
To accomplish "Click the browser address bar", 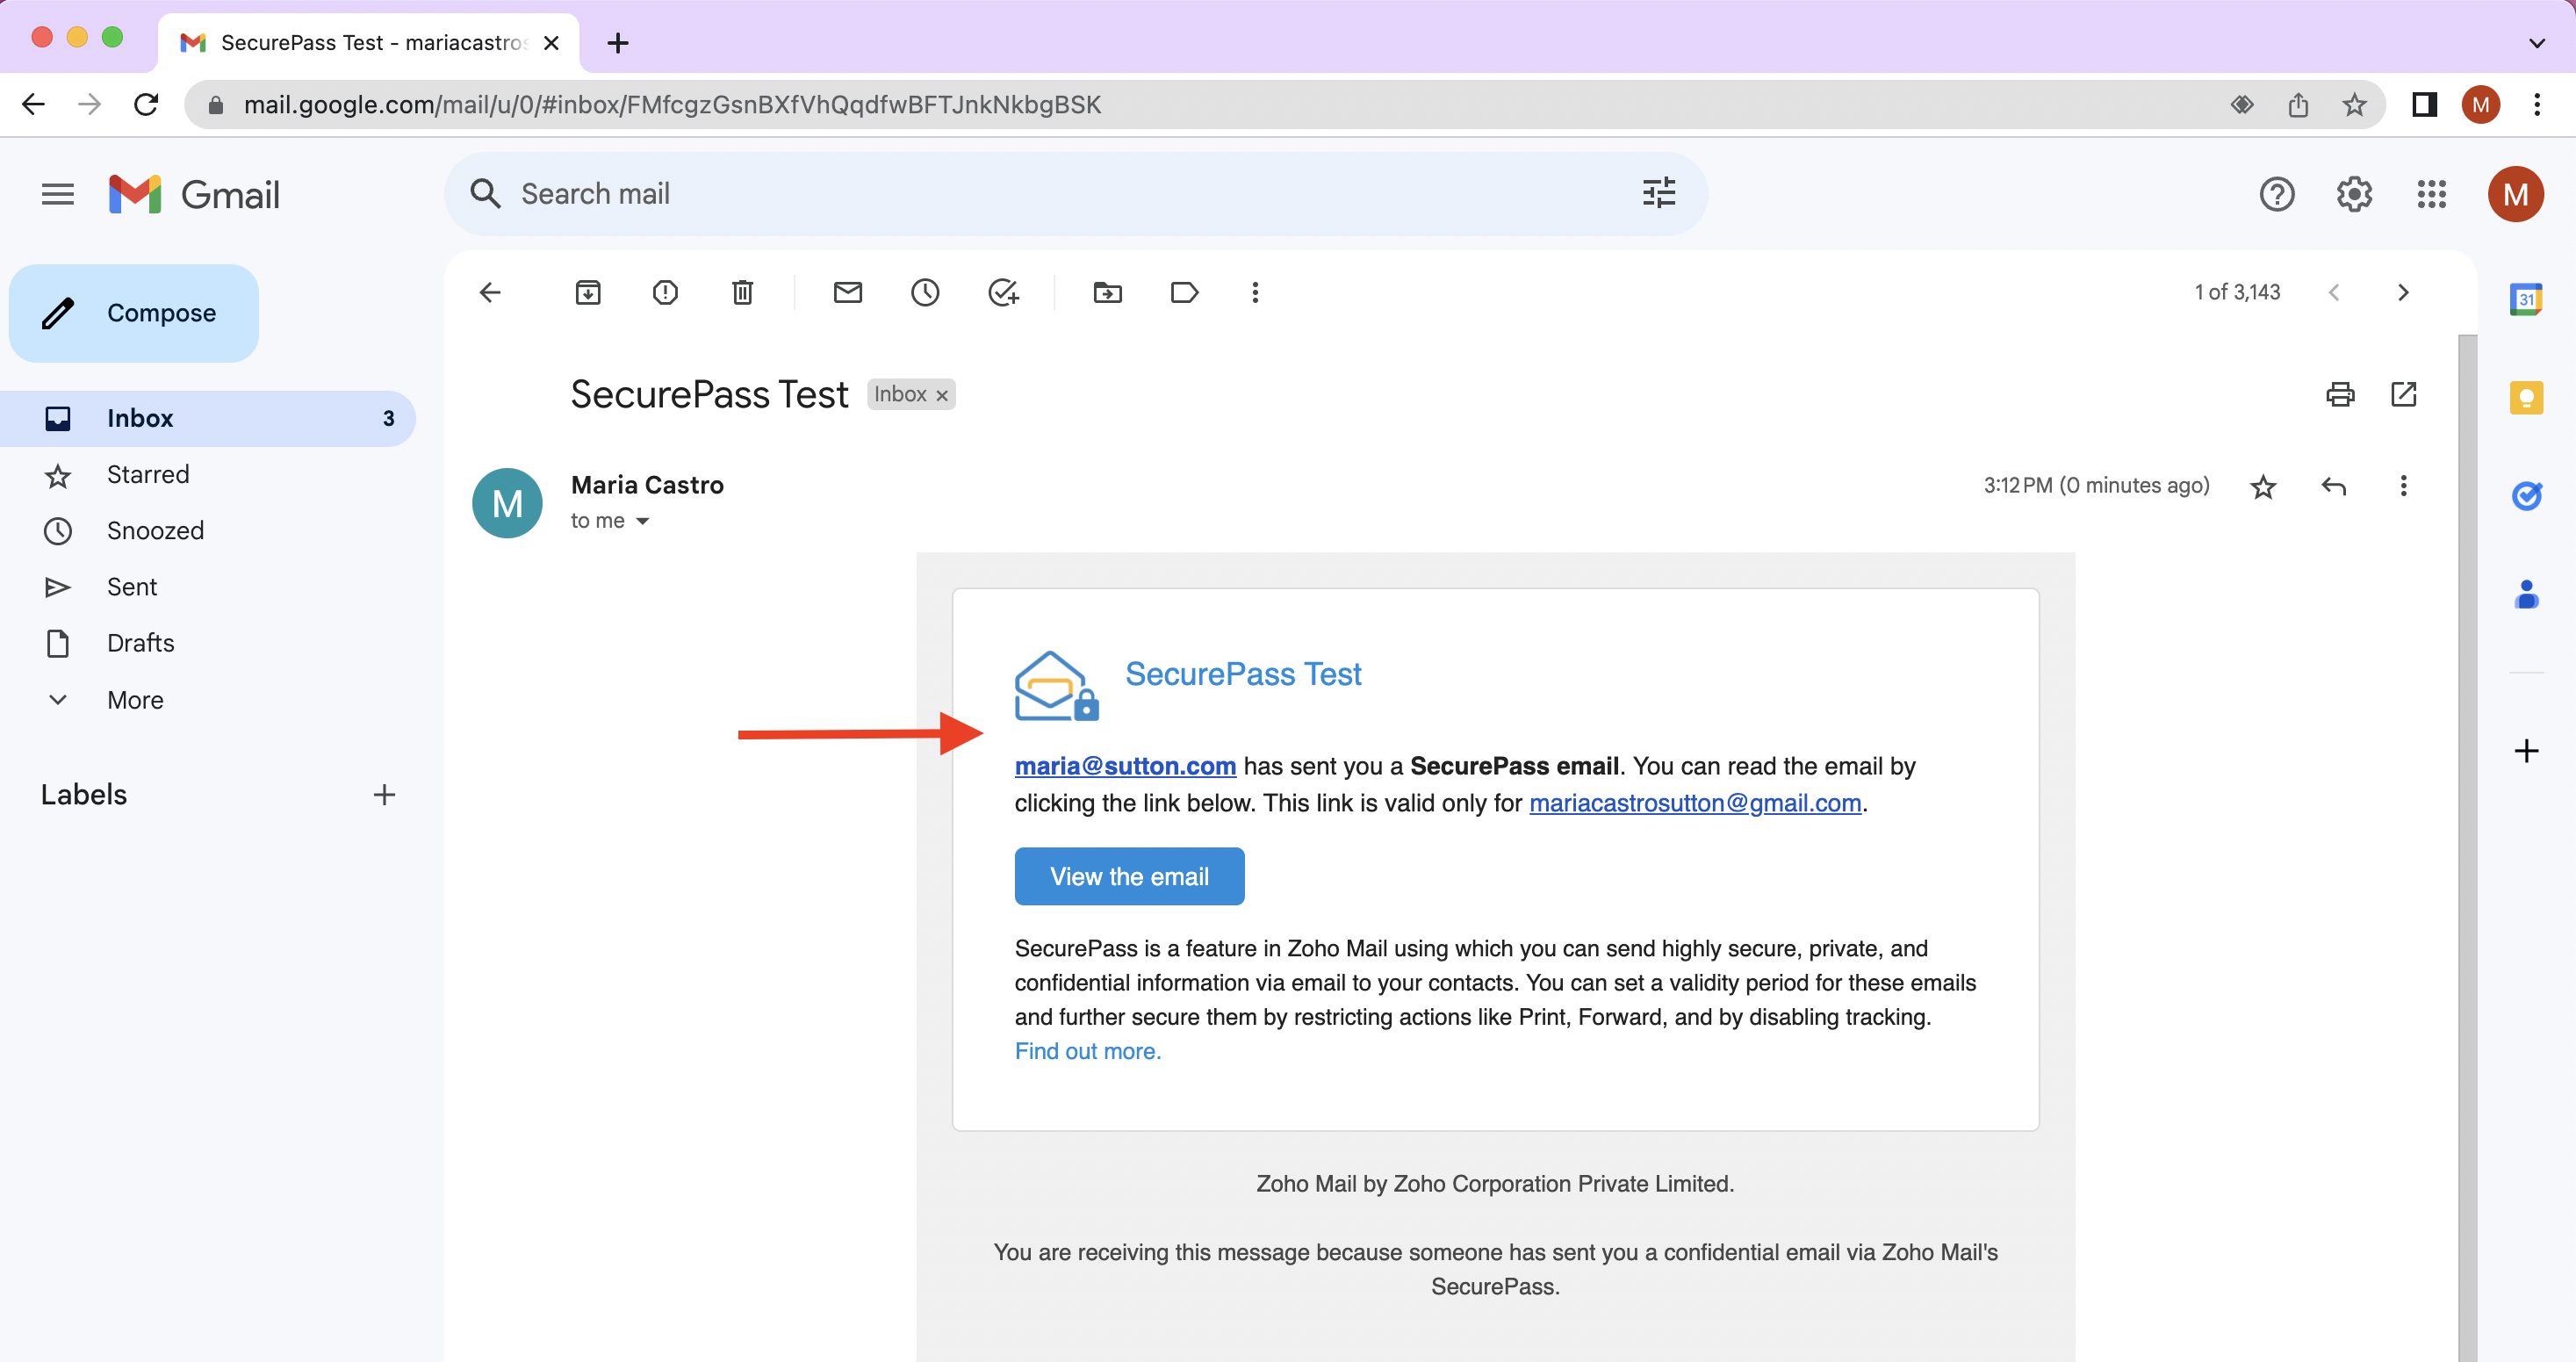I will pos(1200,104).
